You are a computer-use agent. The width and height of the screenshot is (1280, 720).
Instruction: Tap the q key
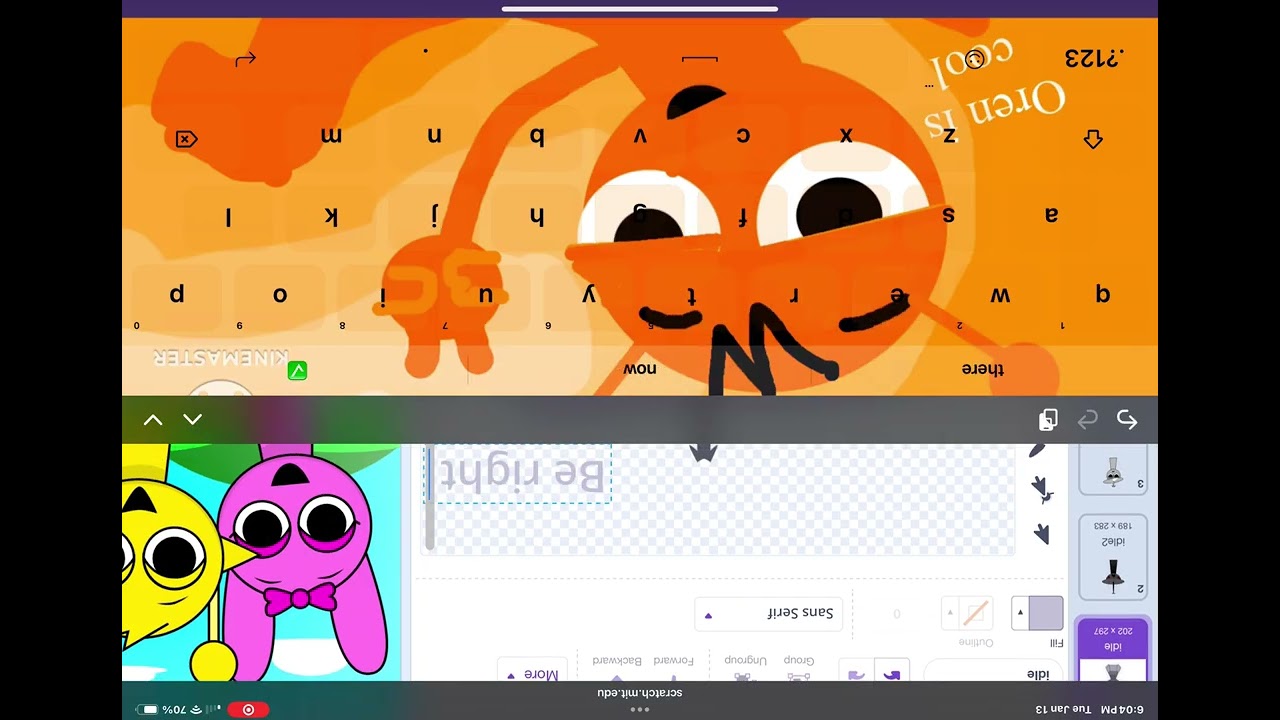(1103, 294)
